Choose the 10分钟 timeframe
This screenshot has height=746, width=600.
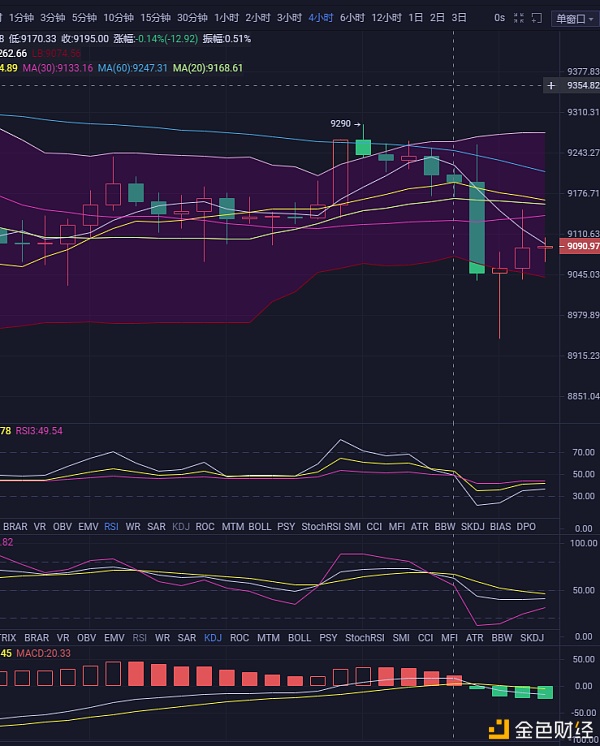pyautogui.click(x=118, y=18)
